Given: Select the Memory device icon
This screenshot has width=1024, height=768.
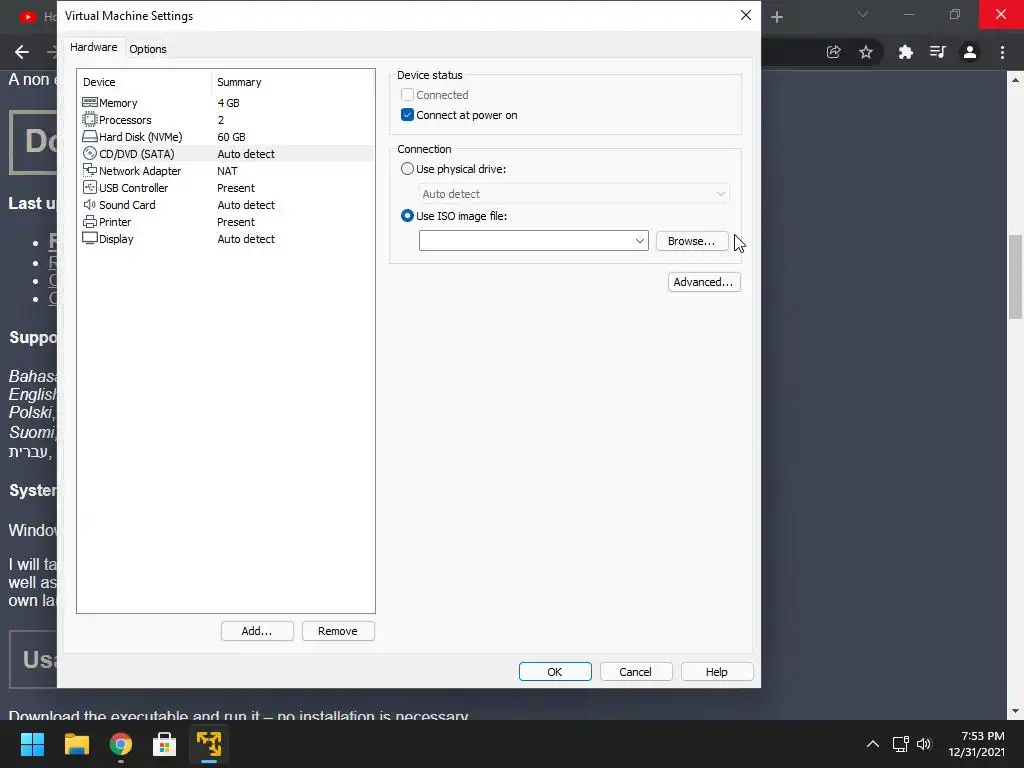Looking at the screenshot, I should [90, 103].
